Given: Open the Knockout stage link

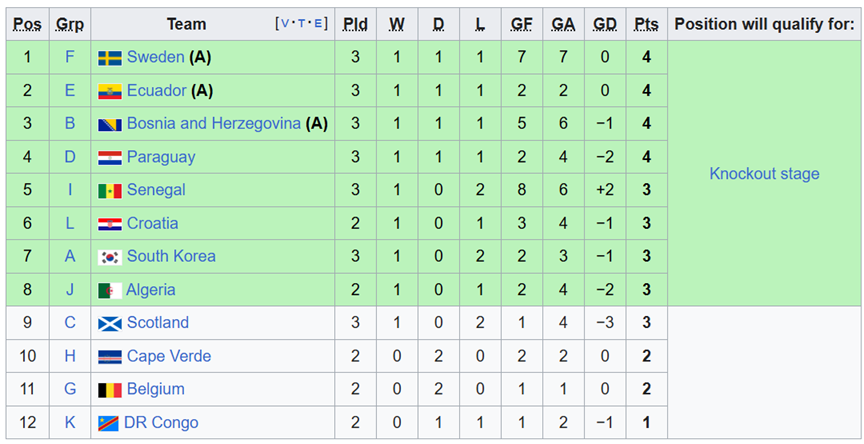Looking at the screenshot, I should (x=764, y=174).
